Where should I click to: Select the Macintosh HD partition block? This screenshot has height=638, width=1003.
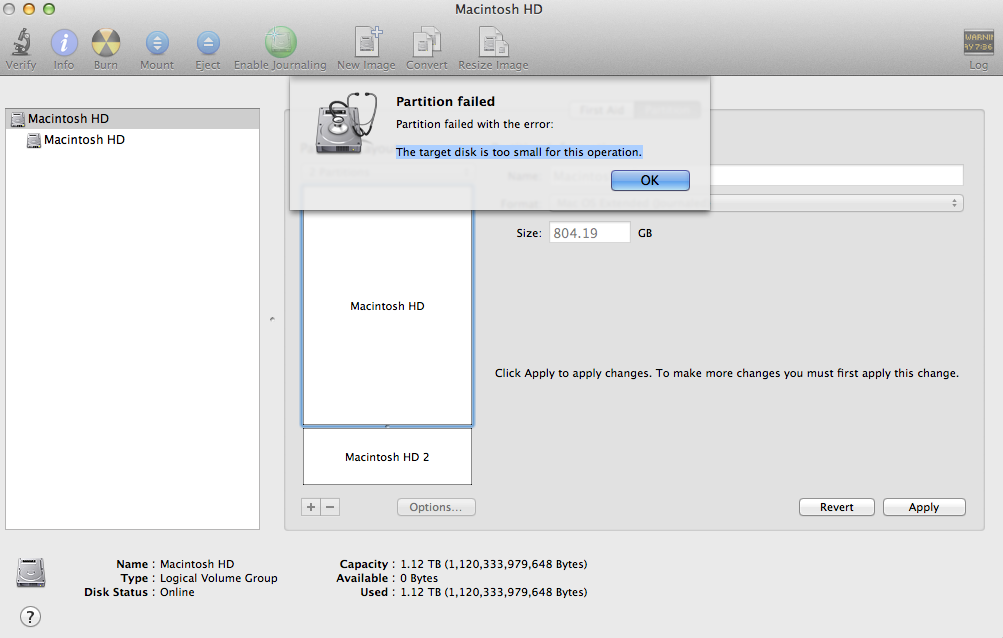387,306
